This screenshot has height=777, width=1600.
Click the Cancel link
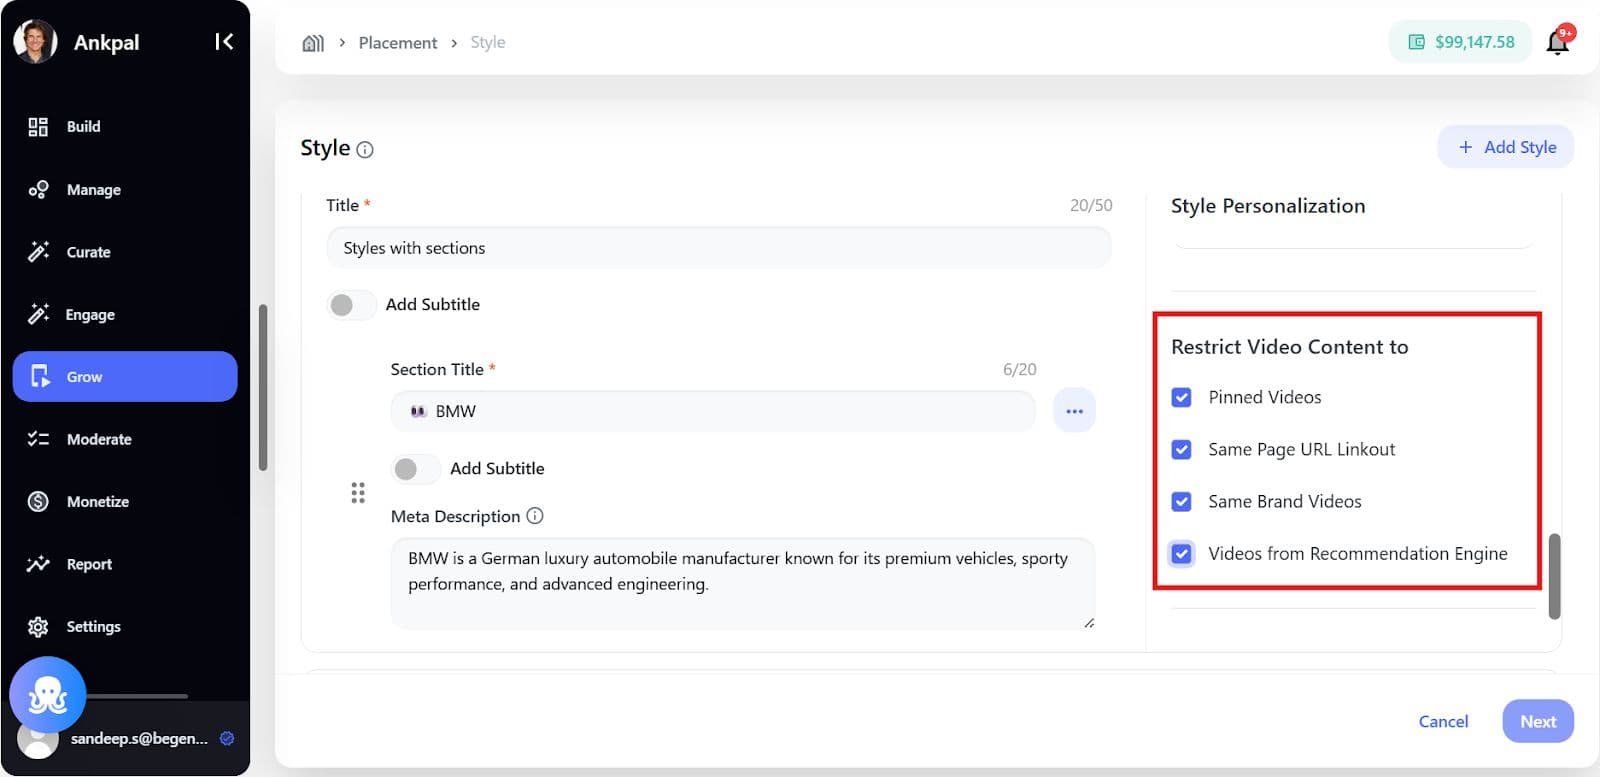click(x=1443, y=721)
